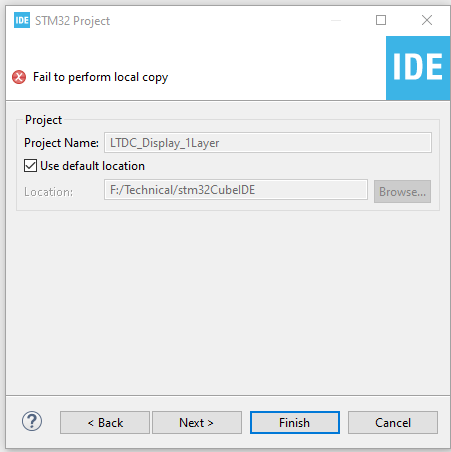This screenshot has height=452, width=451.
Task: Close the STM32 Project dialog with X
Action: [427, 20]
